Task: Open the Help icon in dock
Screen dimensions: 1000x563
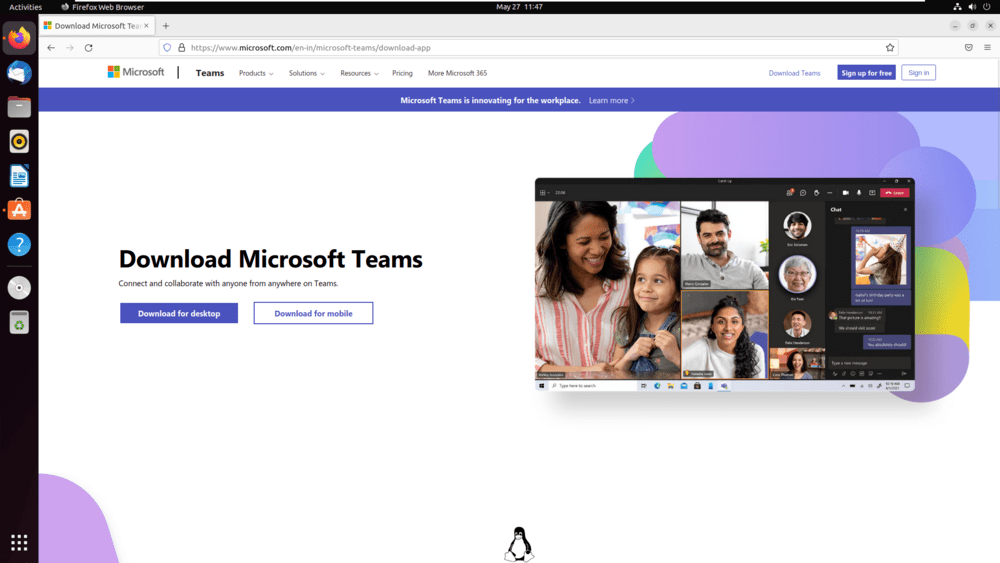Action: 19,244
